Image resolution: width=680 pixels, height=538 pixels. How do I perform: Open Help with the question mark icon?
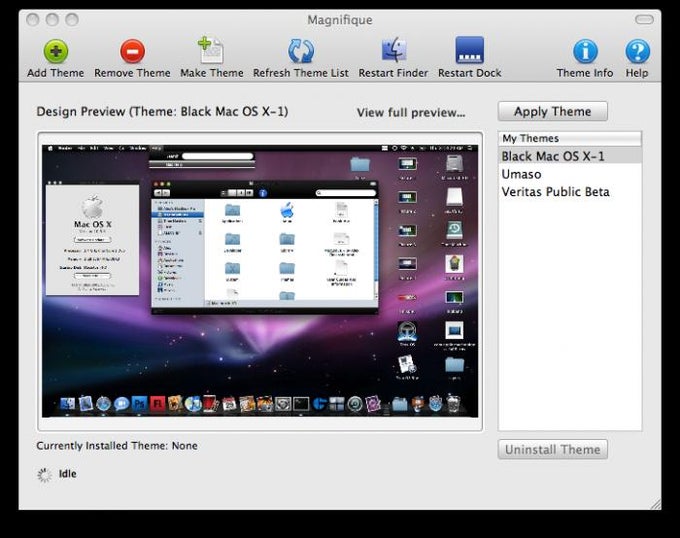pos(637,51)
